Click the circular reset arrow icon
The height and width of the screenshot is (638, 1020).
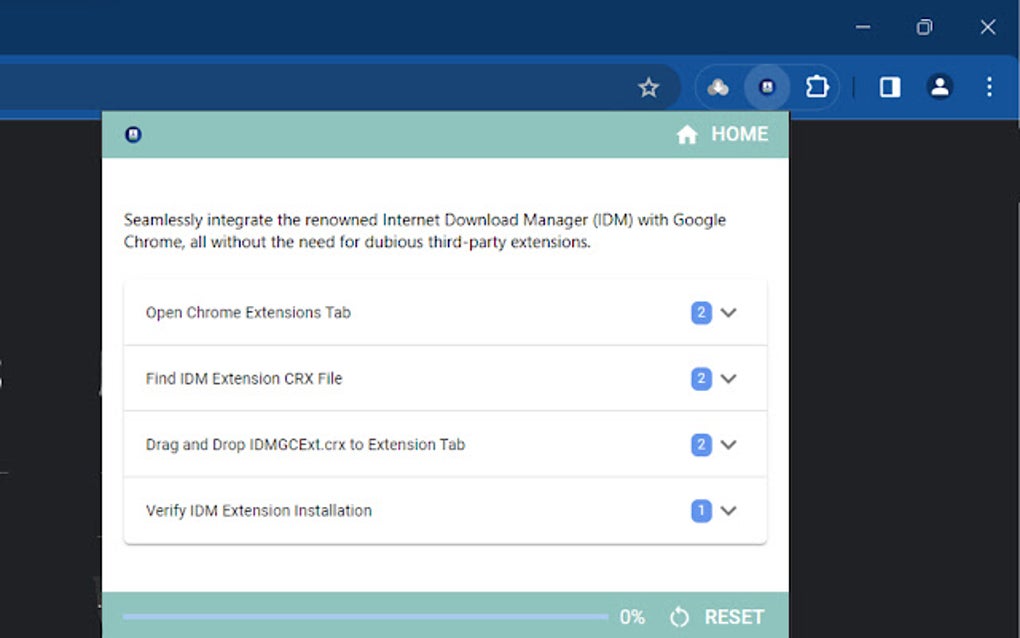pos(678,617)
